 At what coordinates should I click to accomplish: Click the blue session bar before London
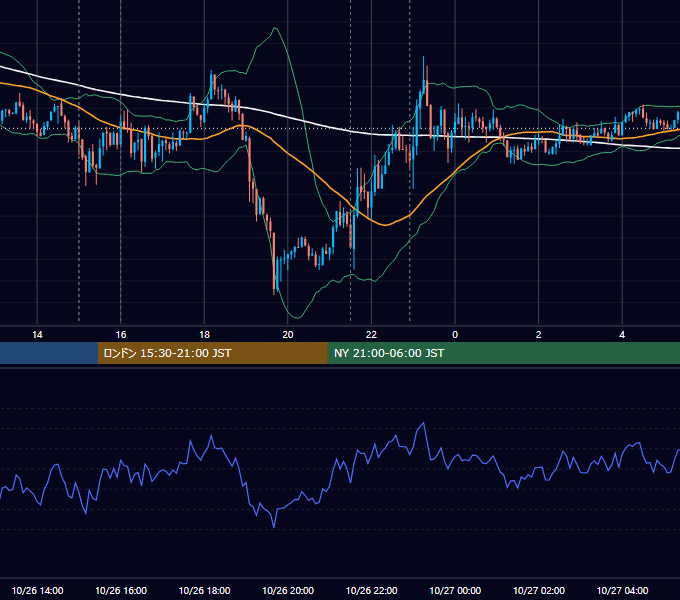coord(49,353)
